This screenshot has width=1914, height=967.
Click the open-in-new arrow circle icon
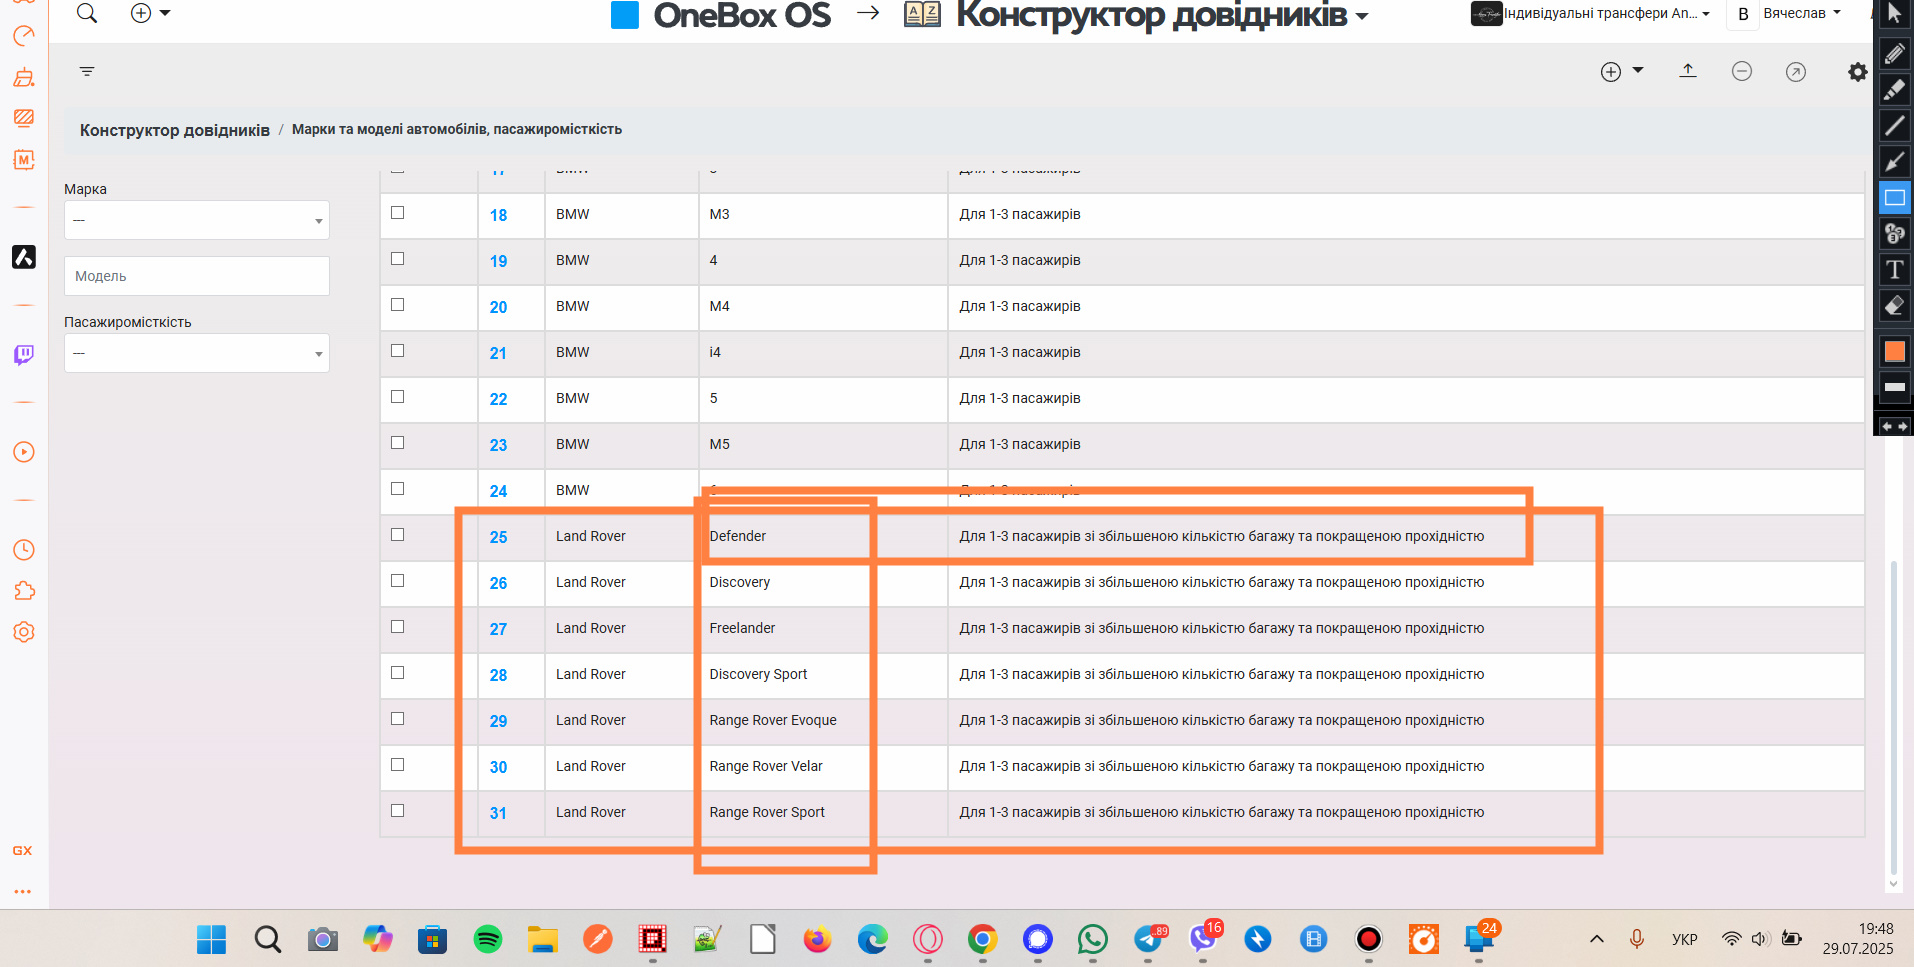click(1796, 71)
